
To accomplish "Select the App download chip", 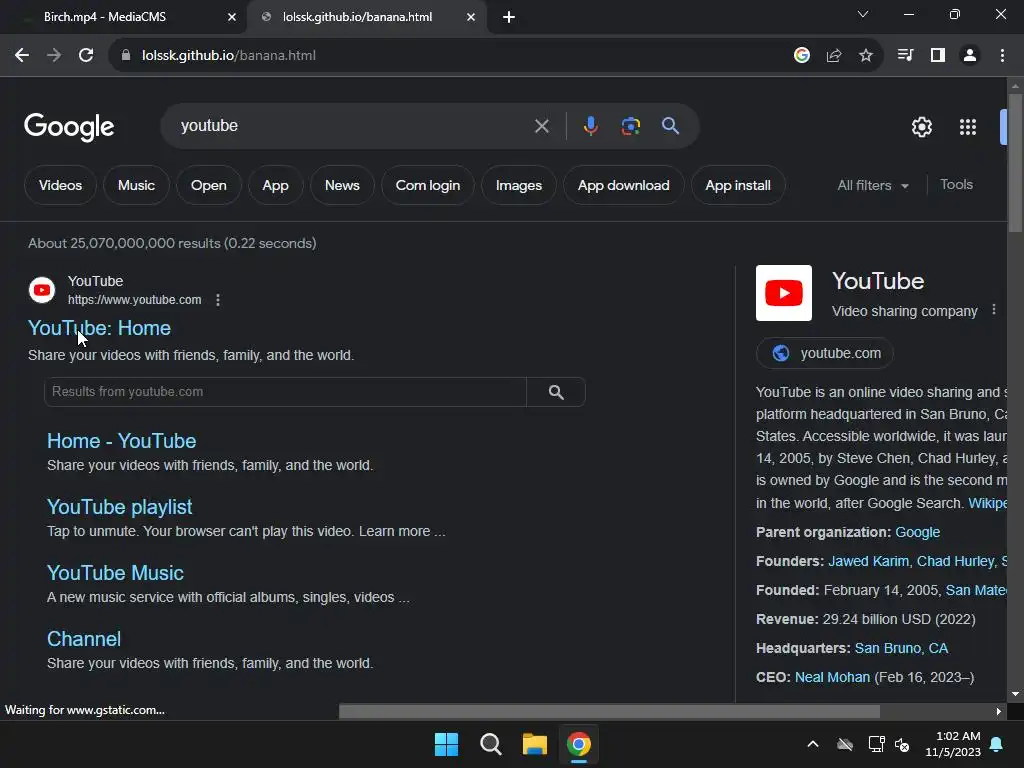I will pos(624,185).
